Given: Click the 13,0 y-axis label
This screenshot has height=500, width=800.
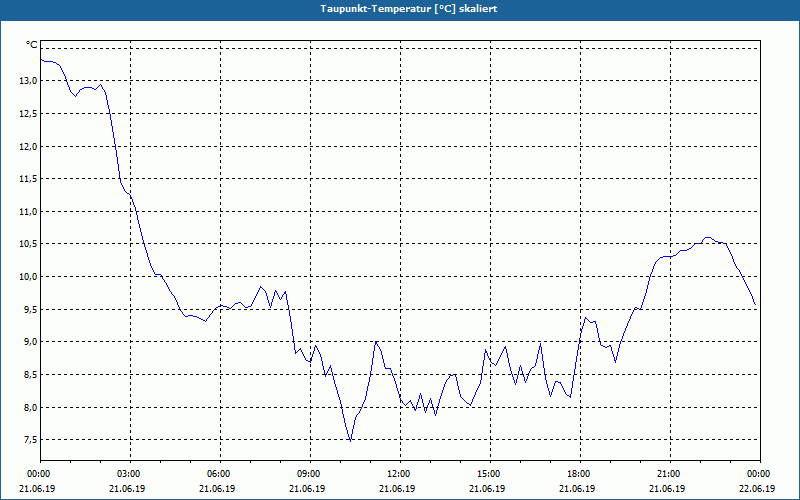Looking at the screenshot, I should pyautogui.click(x=28, y=81).
